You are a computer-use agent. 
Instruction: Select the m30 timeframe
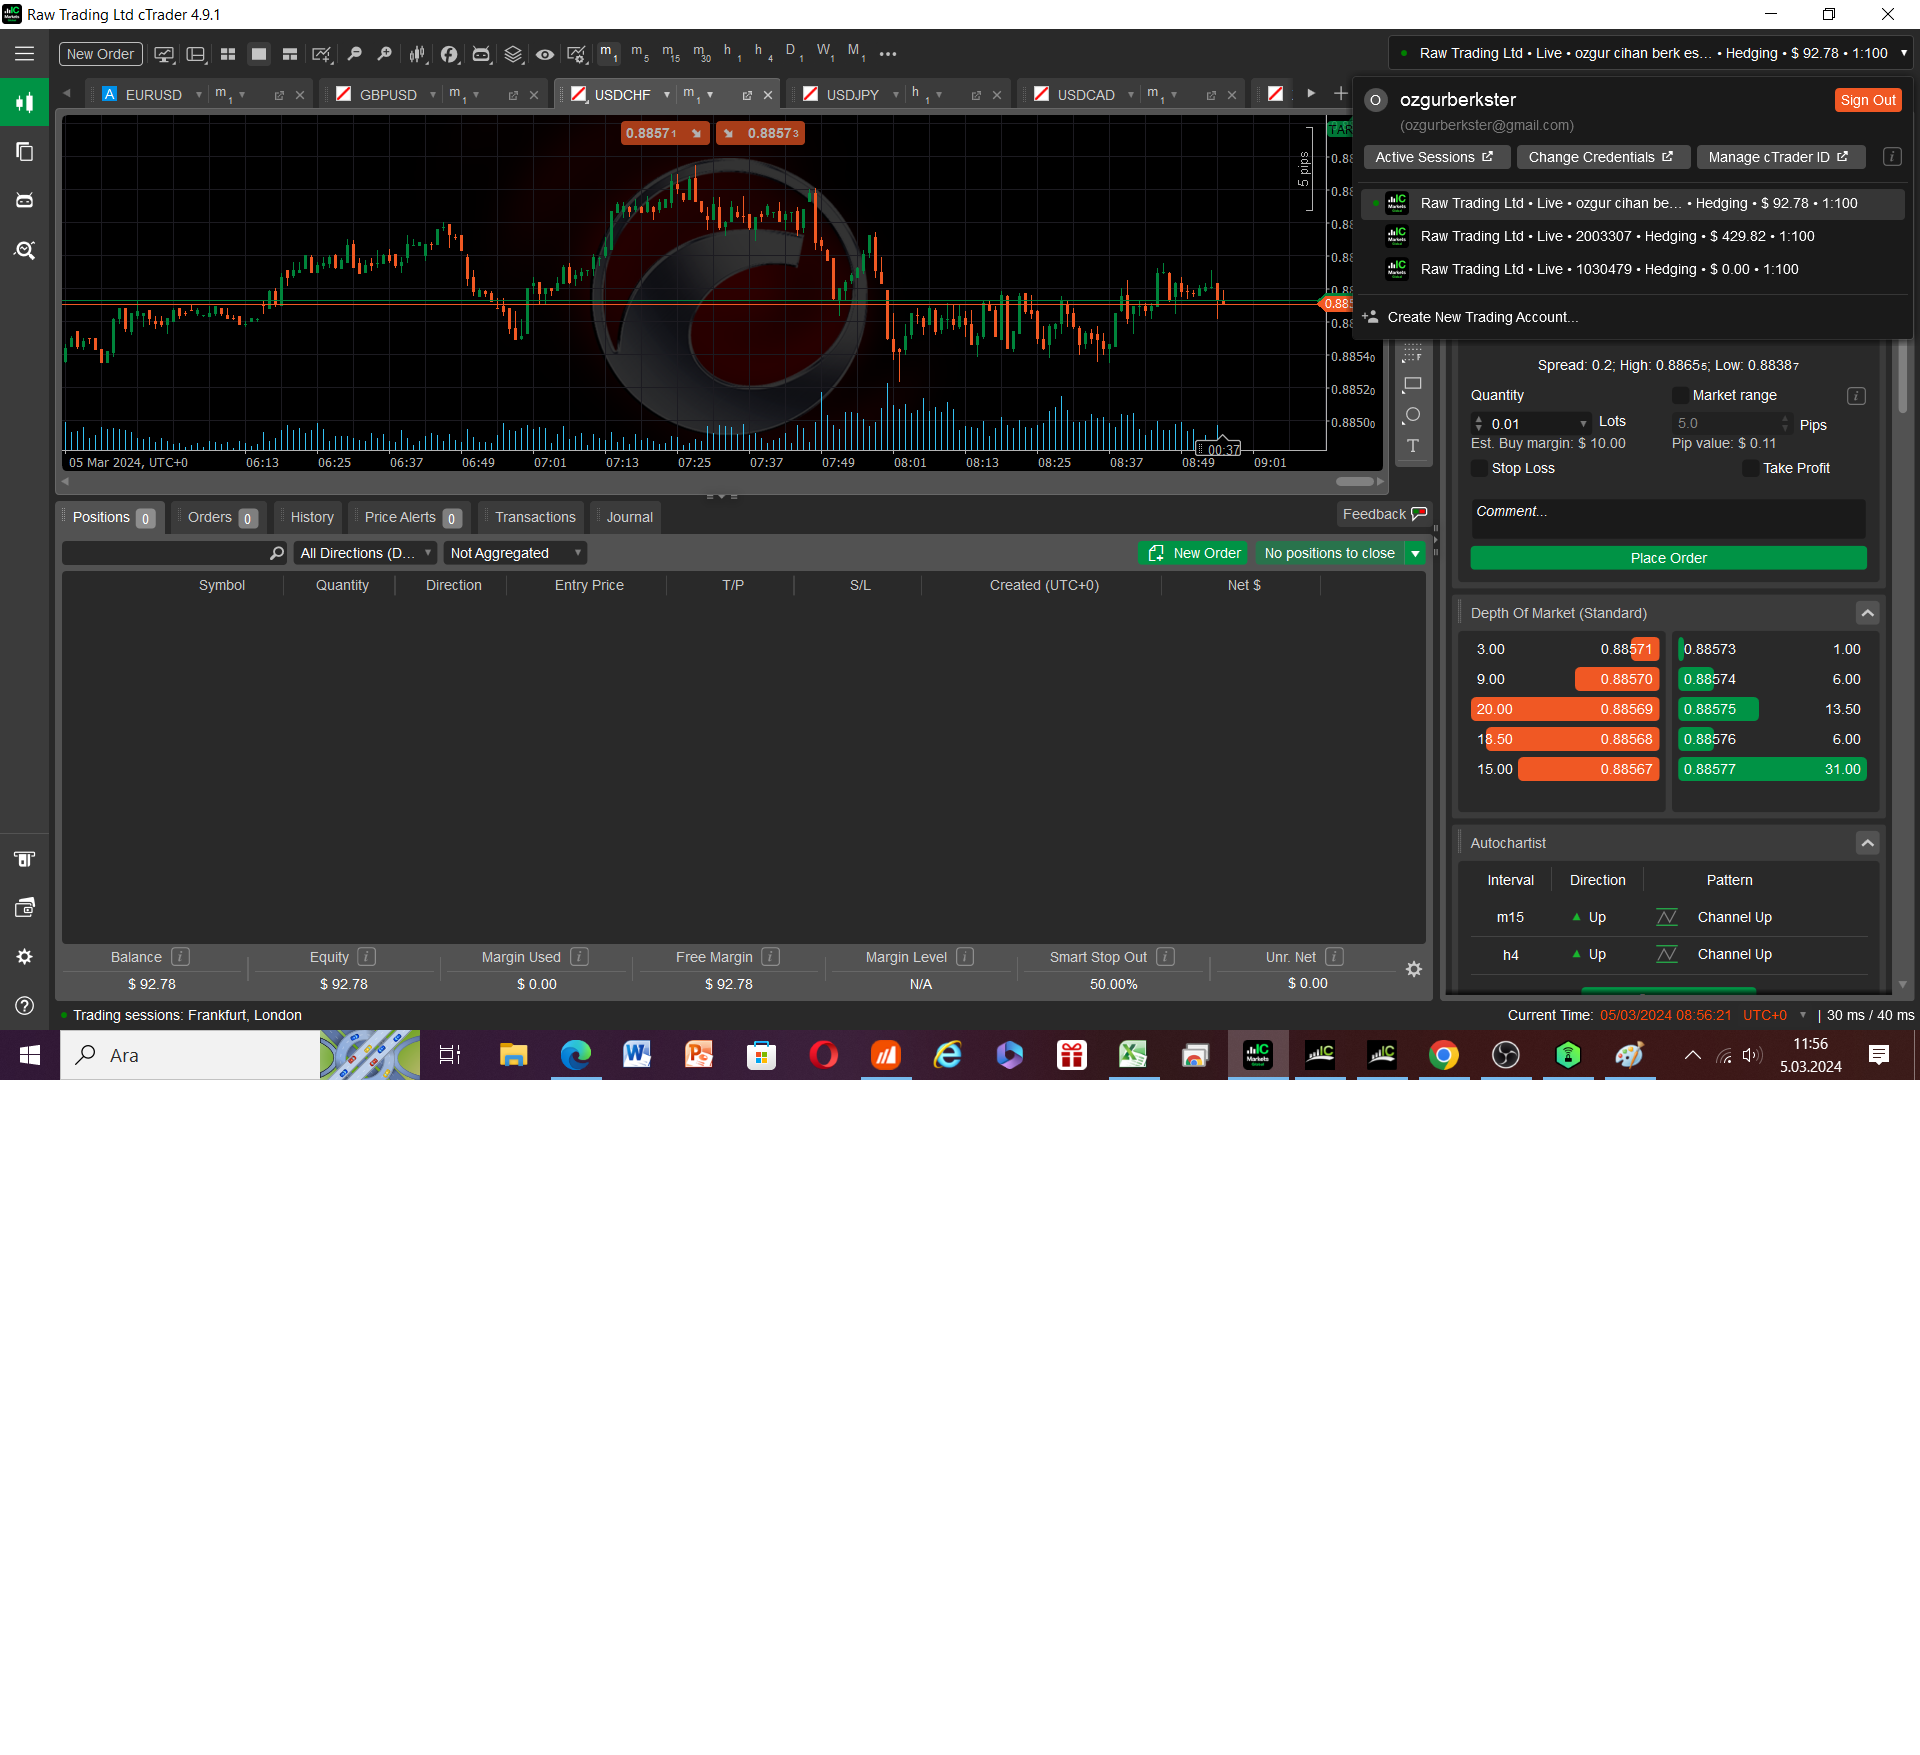pyautogui.click(x=702, y=52)
